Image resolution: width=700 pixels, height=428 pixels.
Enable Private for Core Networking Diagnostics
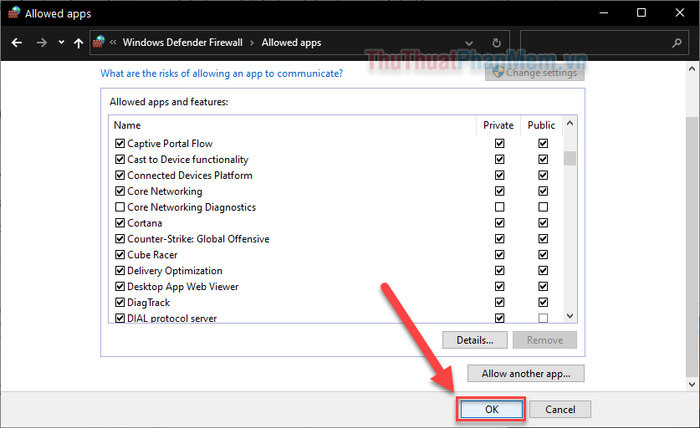[500, 207]
